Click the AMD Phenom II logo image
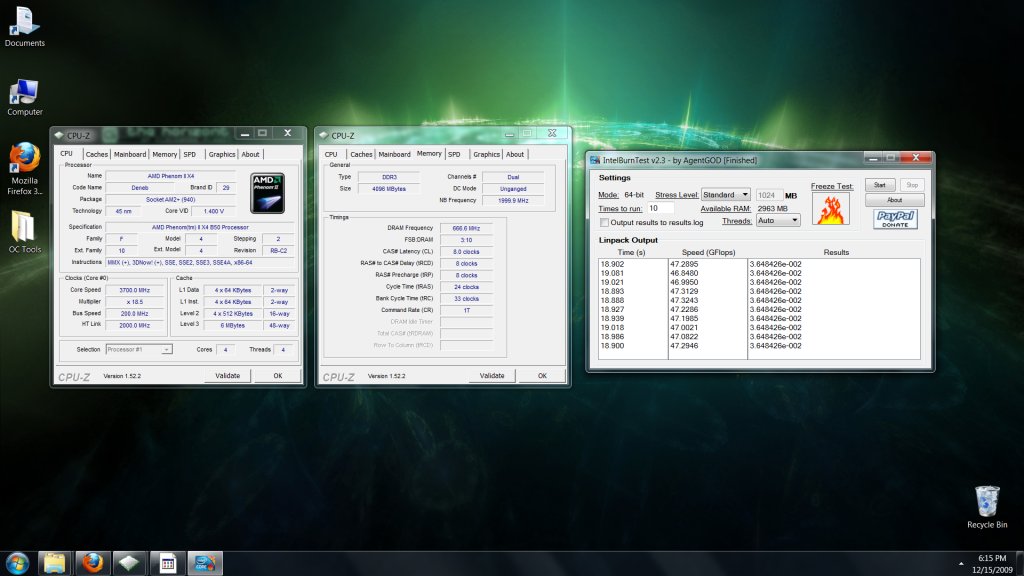 pos(267,193)
